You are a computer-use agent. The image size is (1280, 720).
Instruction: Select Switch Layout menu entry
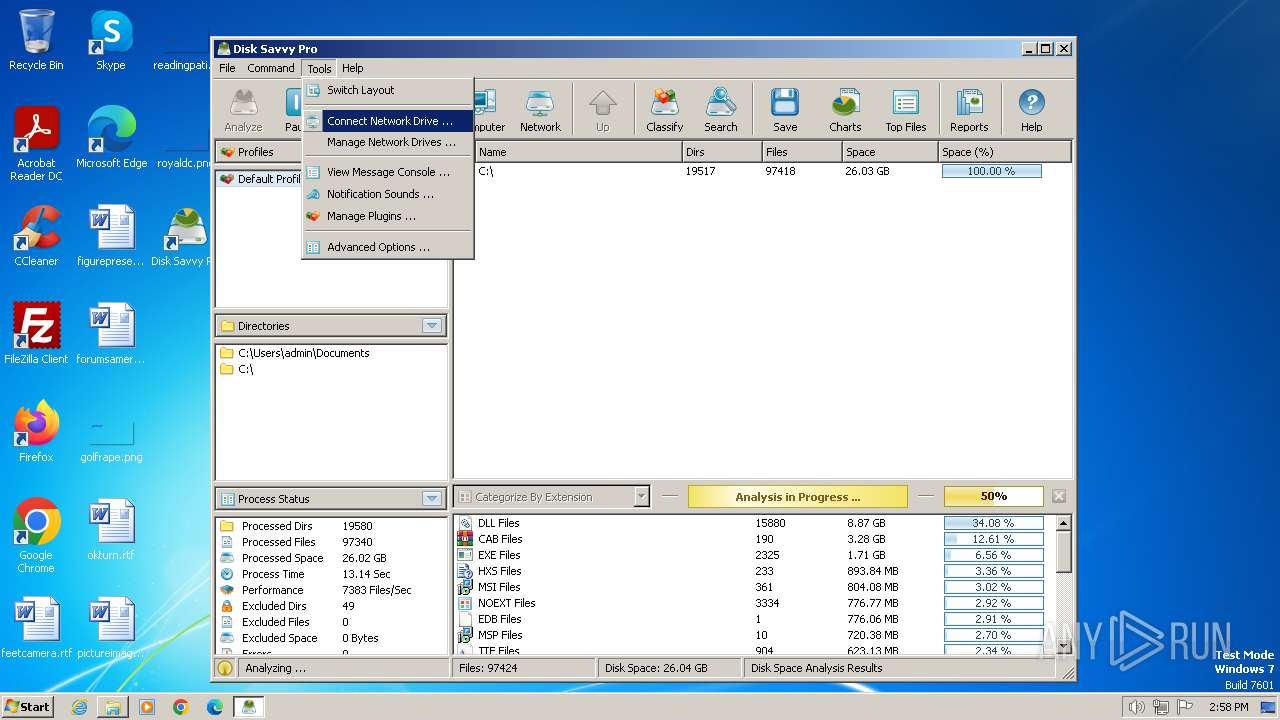[388, 90]
